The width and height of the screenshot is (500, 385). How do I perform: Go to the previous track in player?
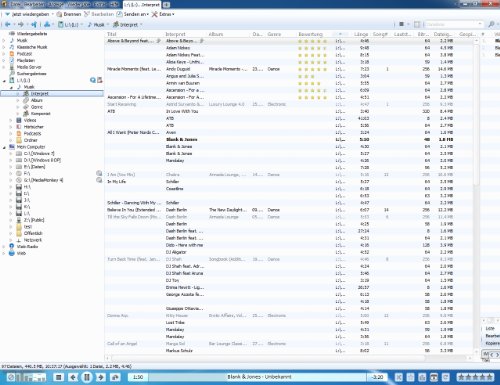[x=73, y=377]
